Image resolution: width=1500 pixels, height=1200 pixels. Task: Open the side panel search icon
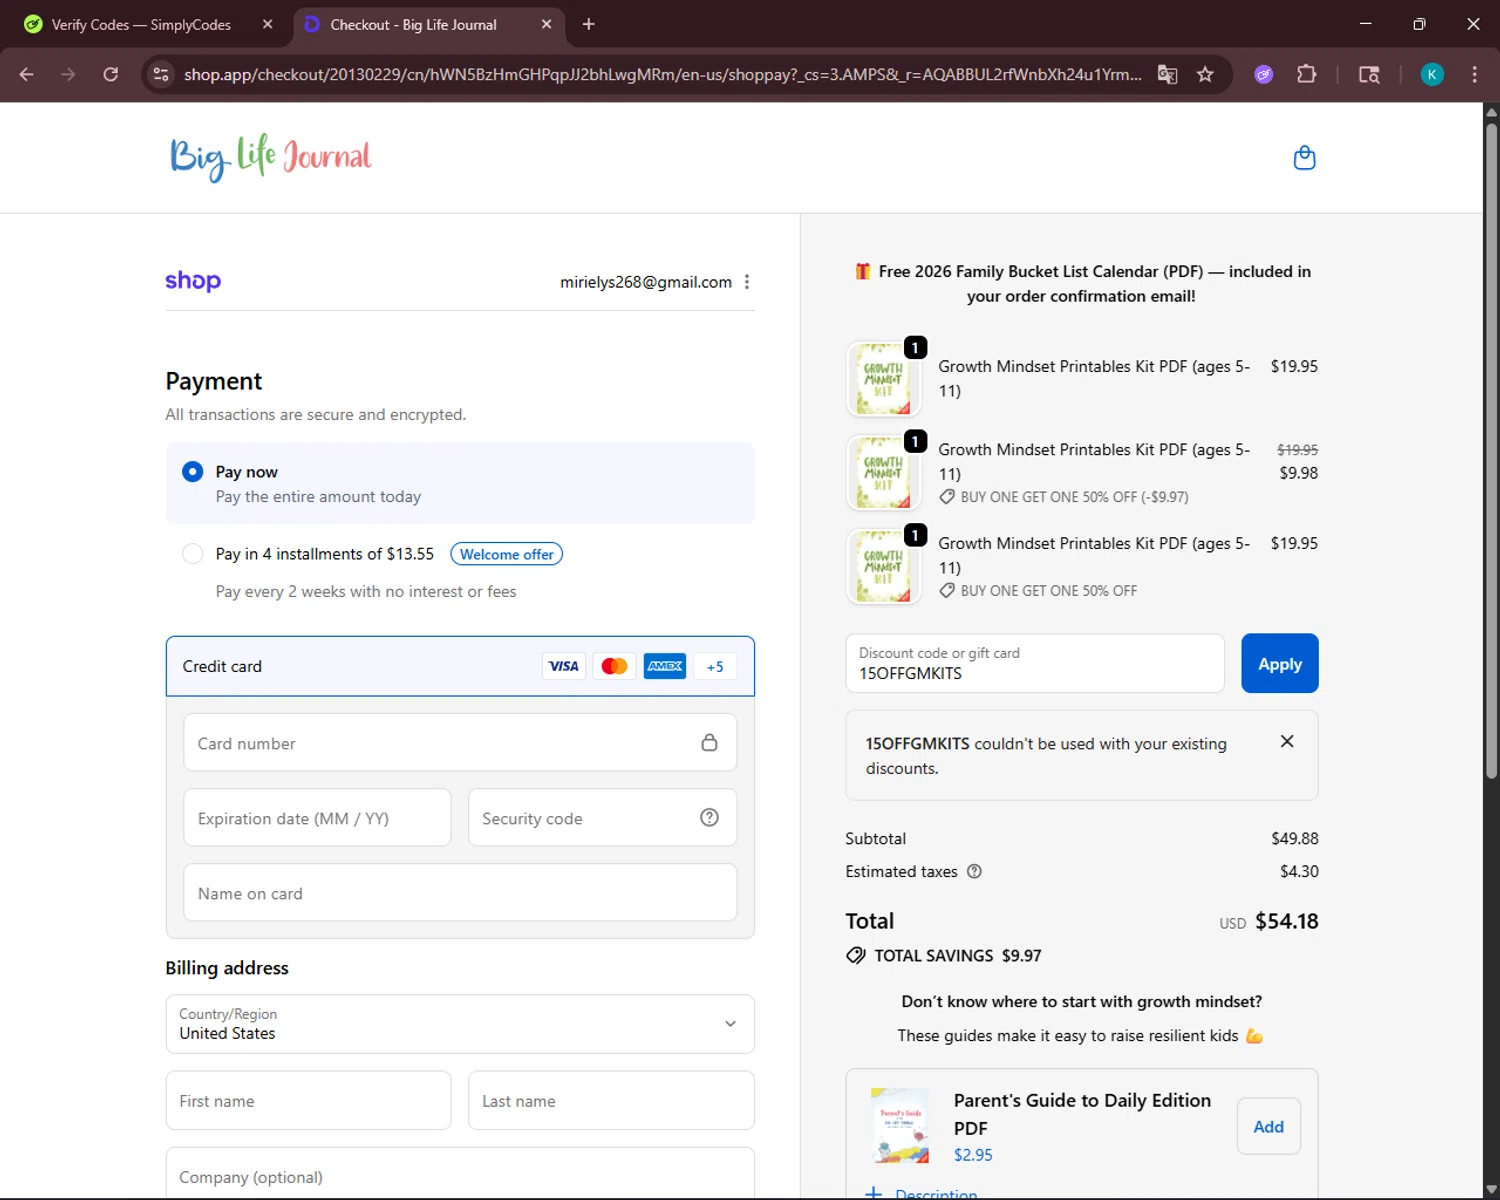(x=1369, y=74)
